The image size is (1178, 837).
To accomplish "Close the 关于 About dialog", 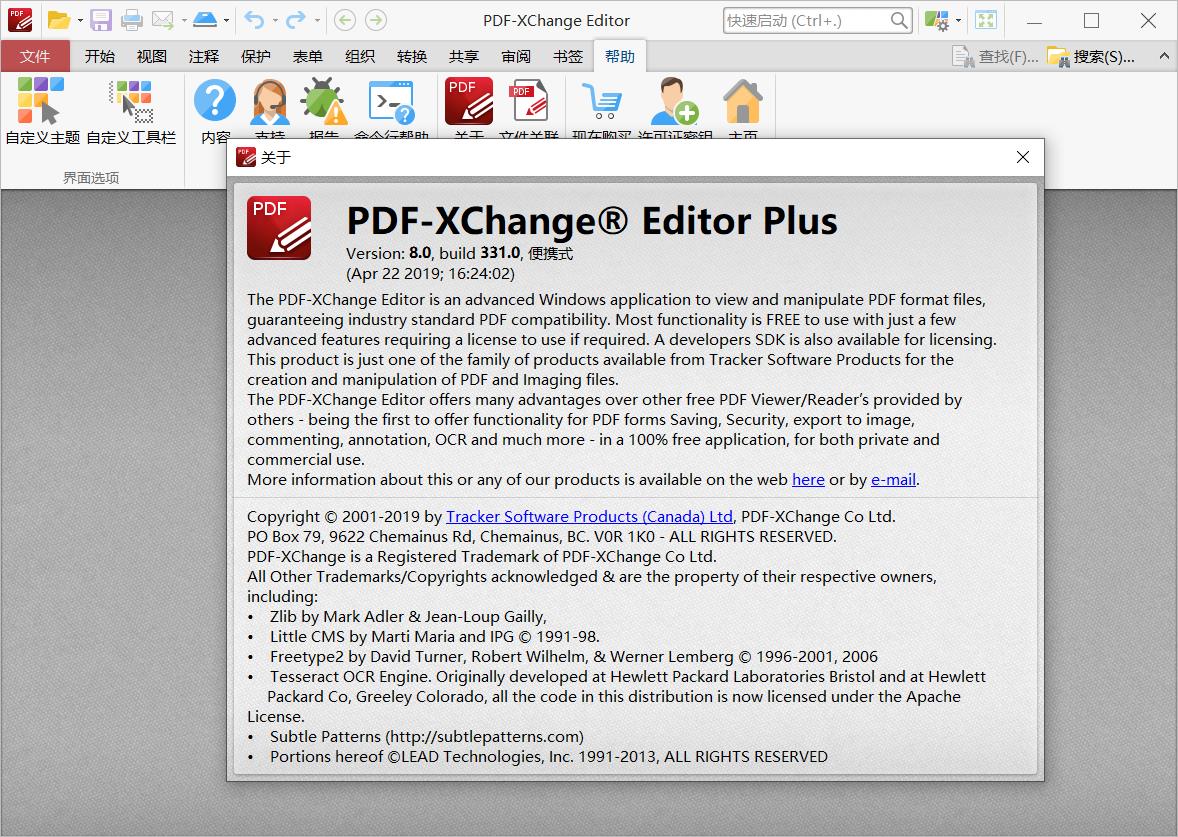I will click(1022, 157).
